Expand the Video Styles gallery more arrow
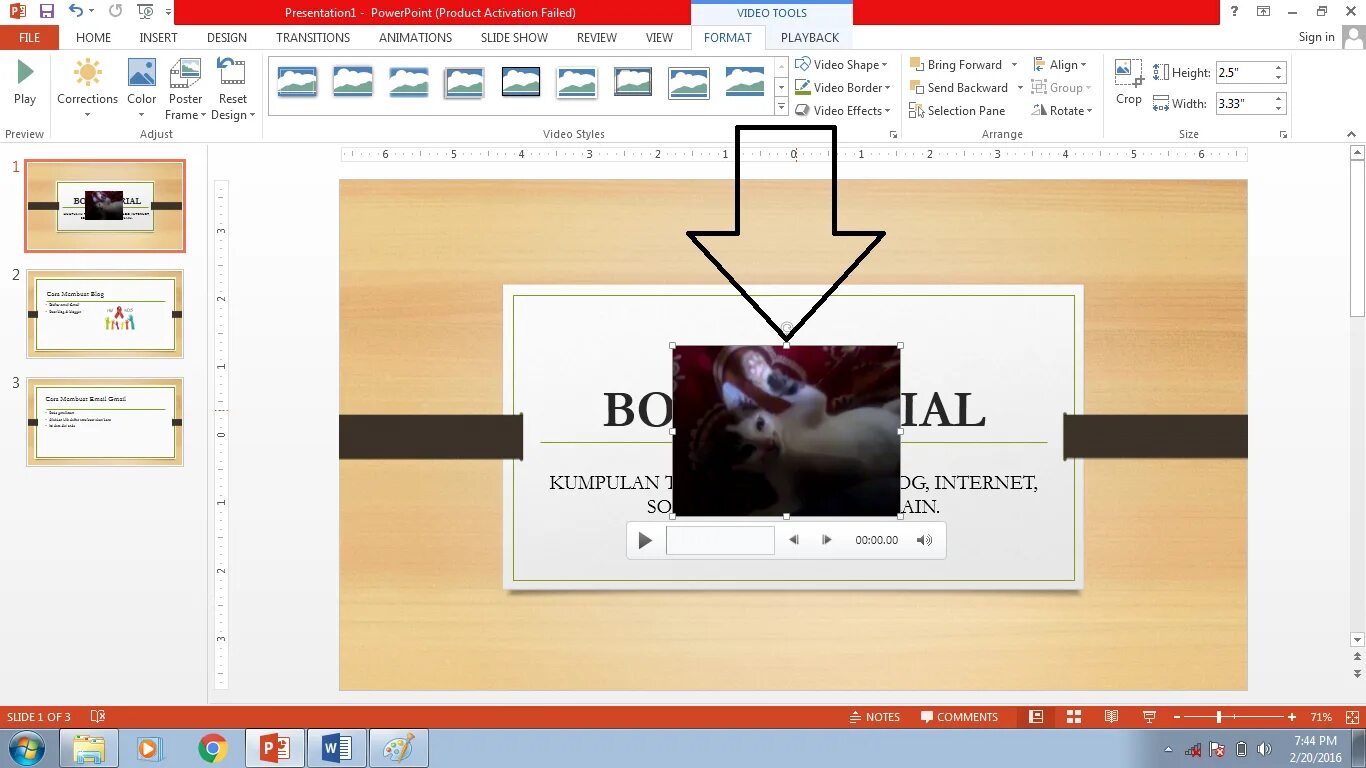 [x=781, y=109]
